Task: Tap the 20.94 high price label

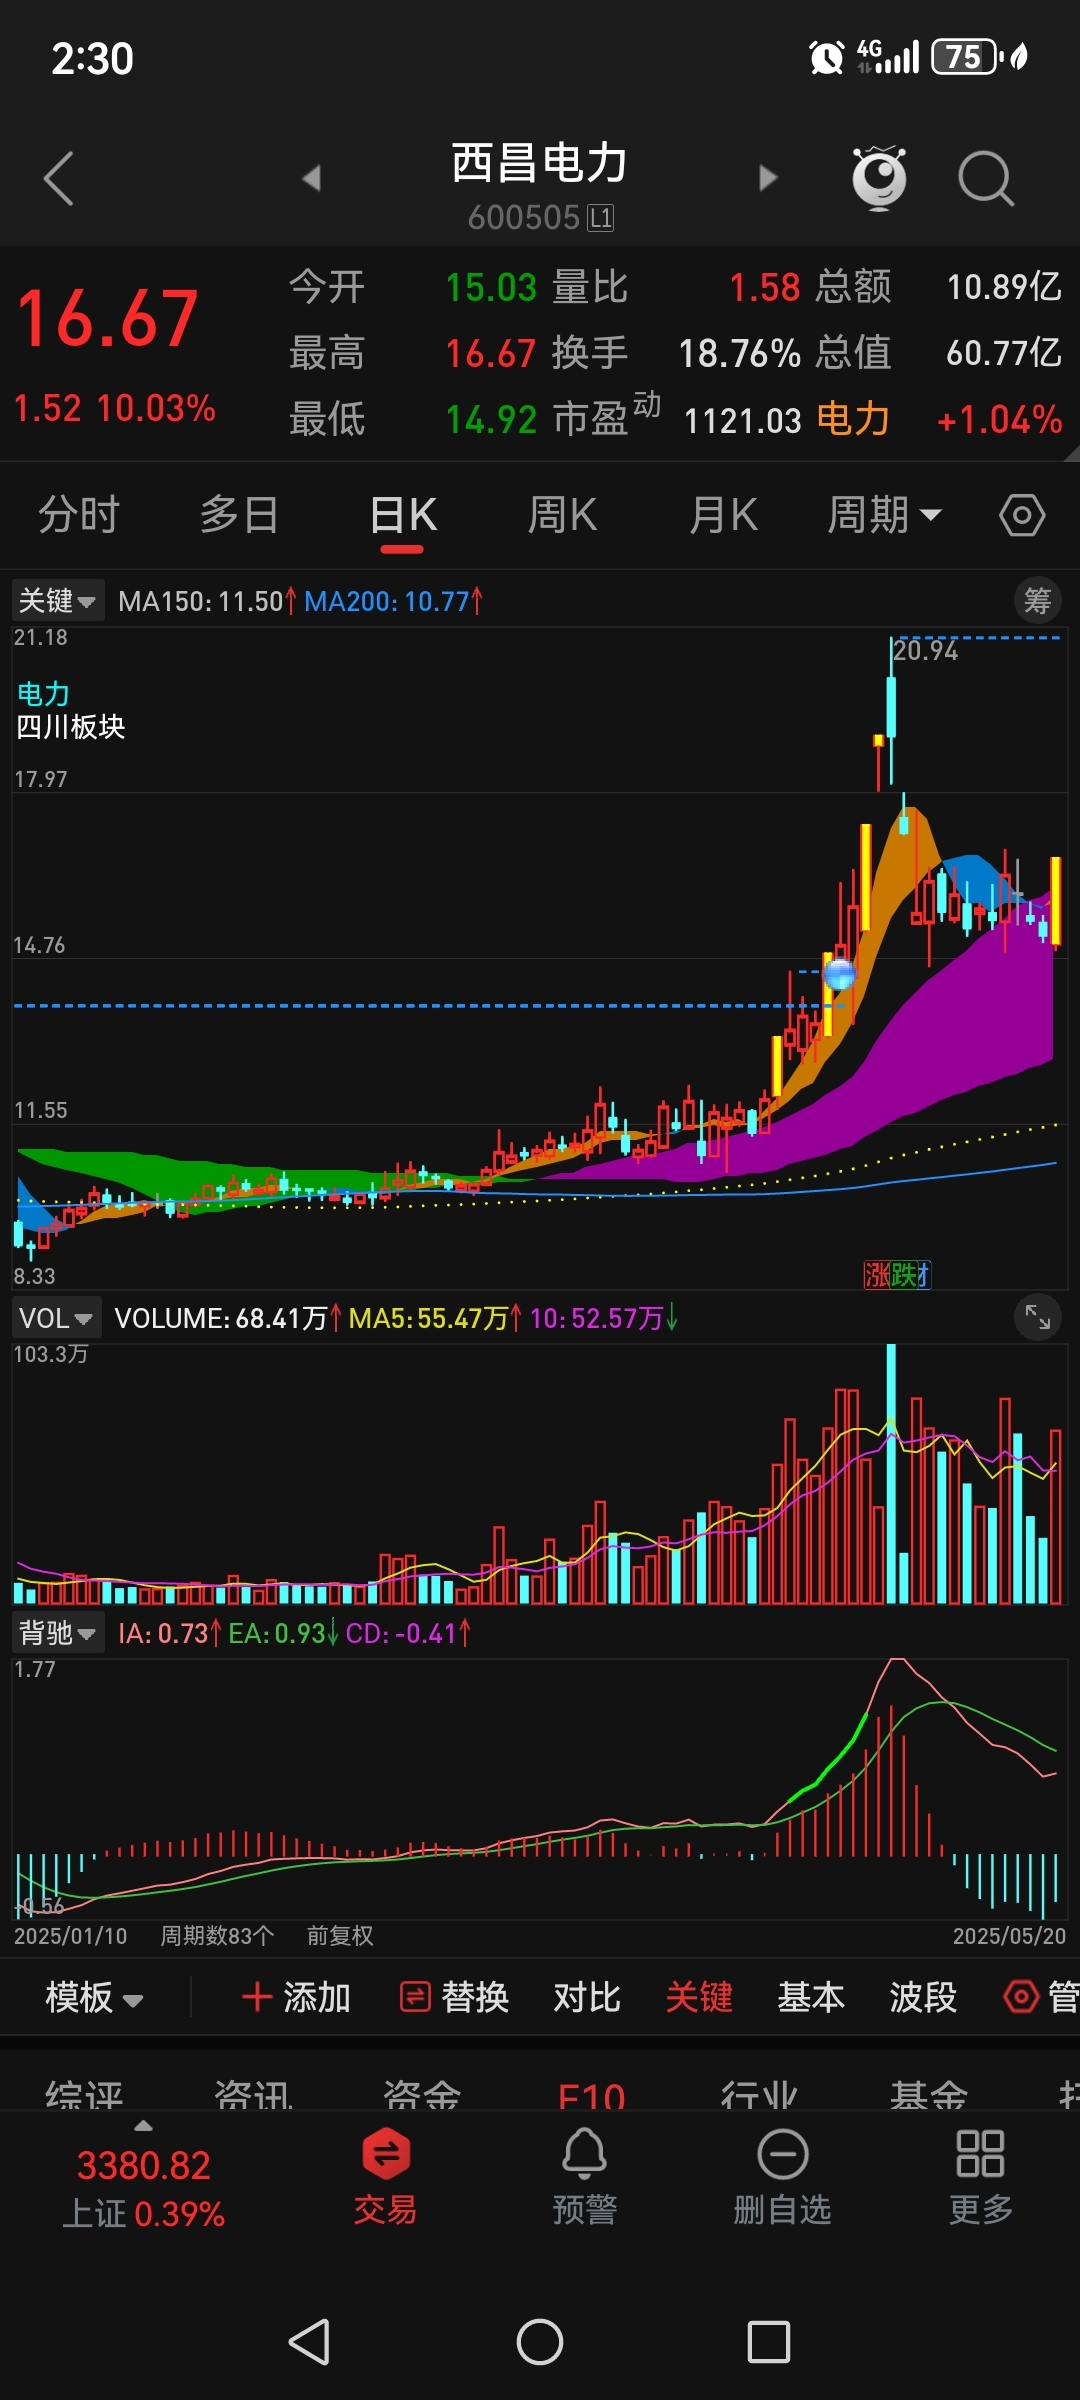Action: tap(925, 651)
